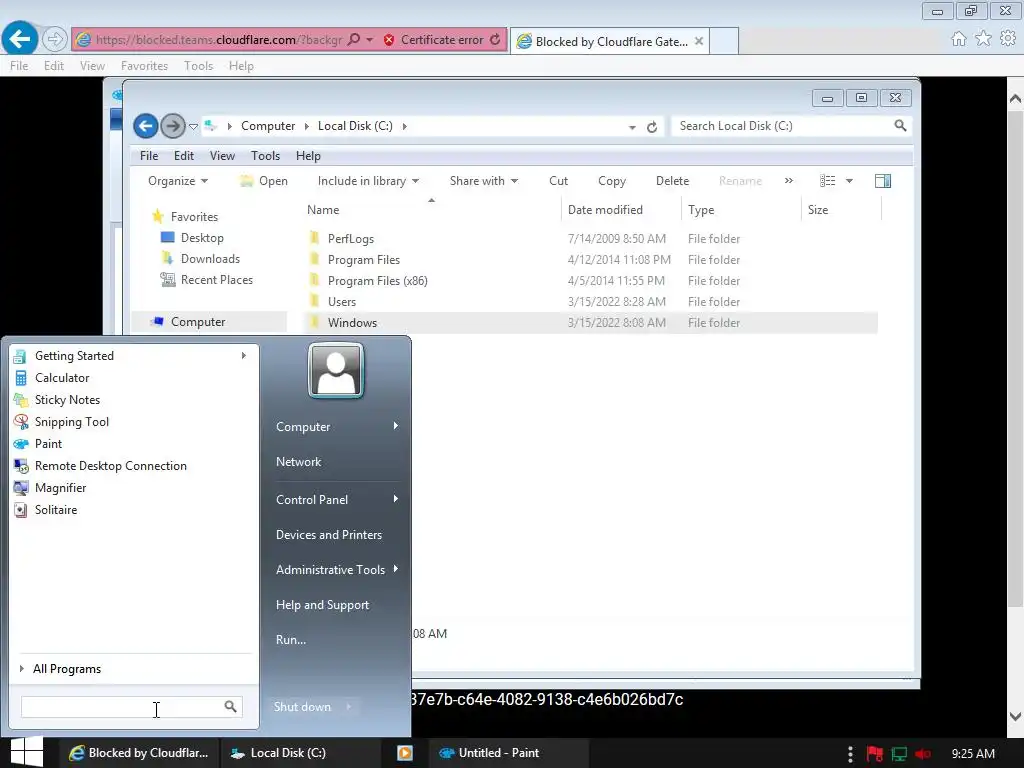Image resolution: width=1024 pixels, height=768 pixels.
Task: Click the refresh icon in the IE address bar
Action: 496,40
